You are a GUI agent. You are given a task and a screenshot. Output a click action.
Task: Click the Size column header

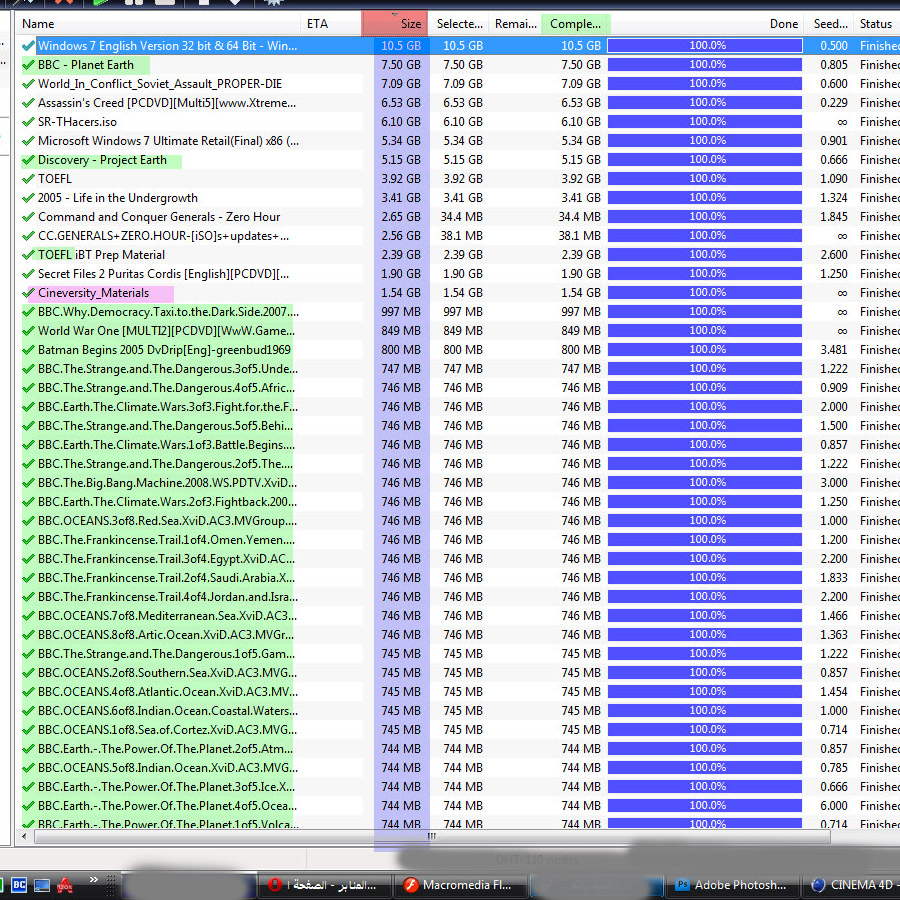[x=395, y=24]
